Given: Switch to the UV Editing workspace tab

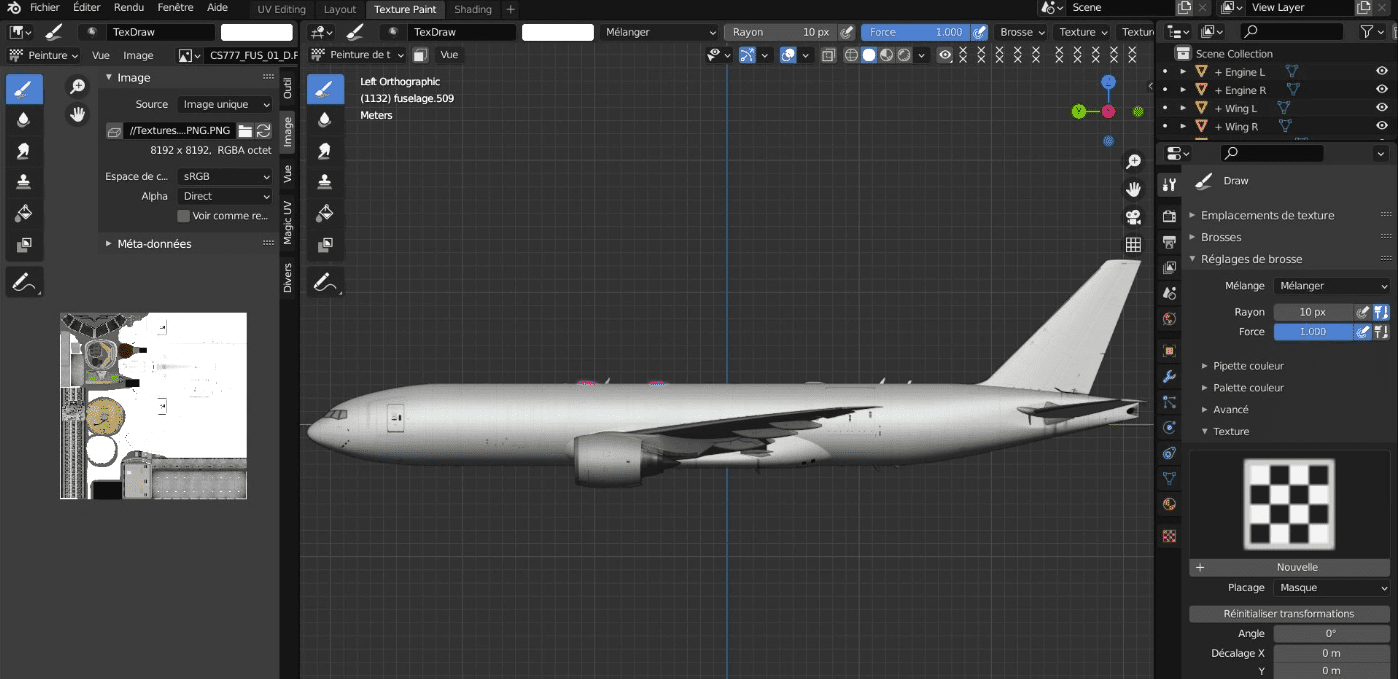Looking at the screenshot, I should point(281,9).
